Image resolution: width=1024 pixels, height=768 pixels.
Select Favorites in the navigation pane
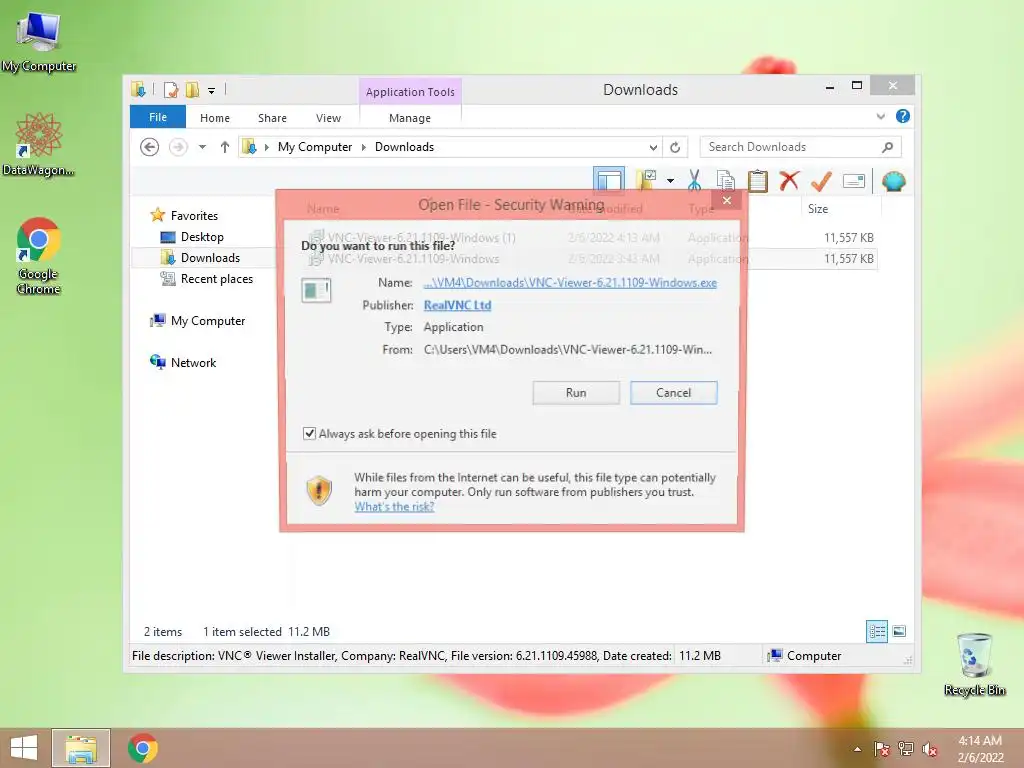[194, 216]
